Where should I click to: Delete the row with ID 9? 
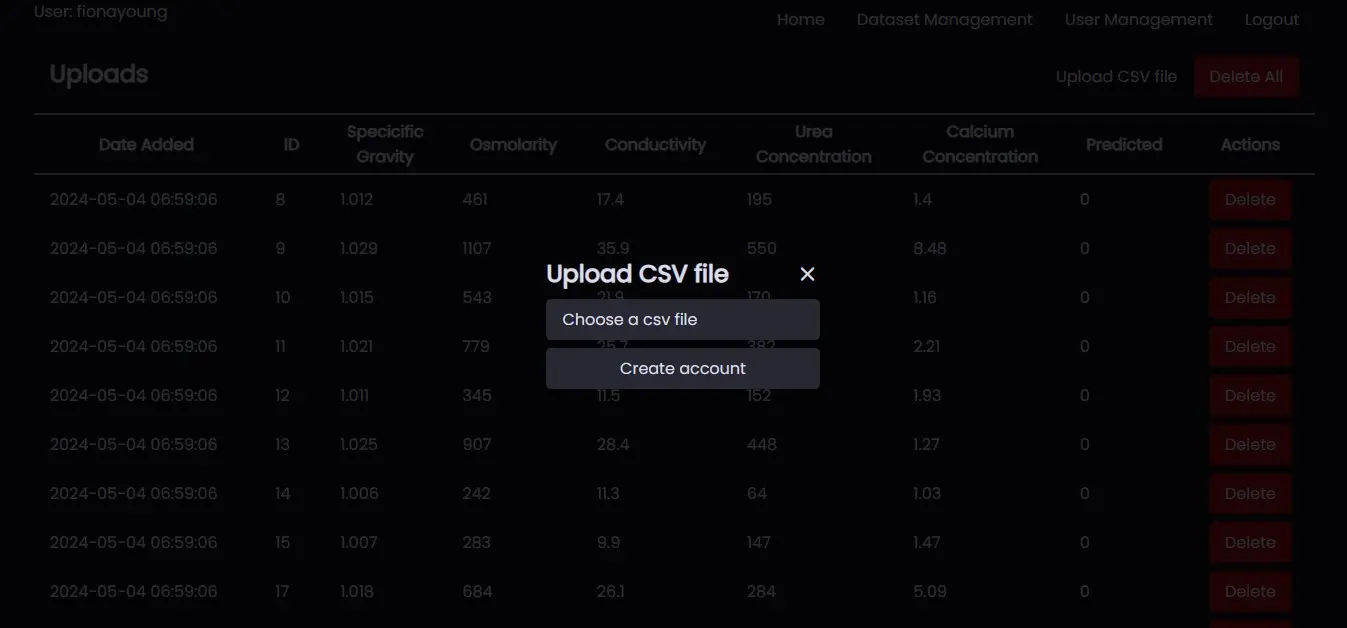tap(1249, 249)
